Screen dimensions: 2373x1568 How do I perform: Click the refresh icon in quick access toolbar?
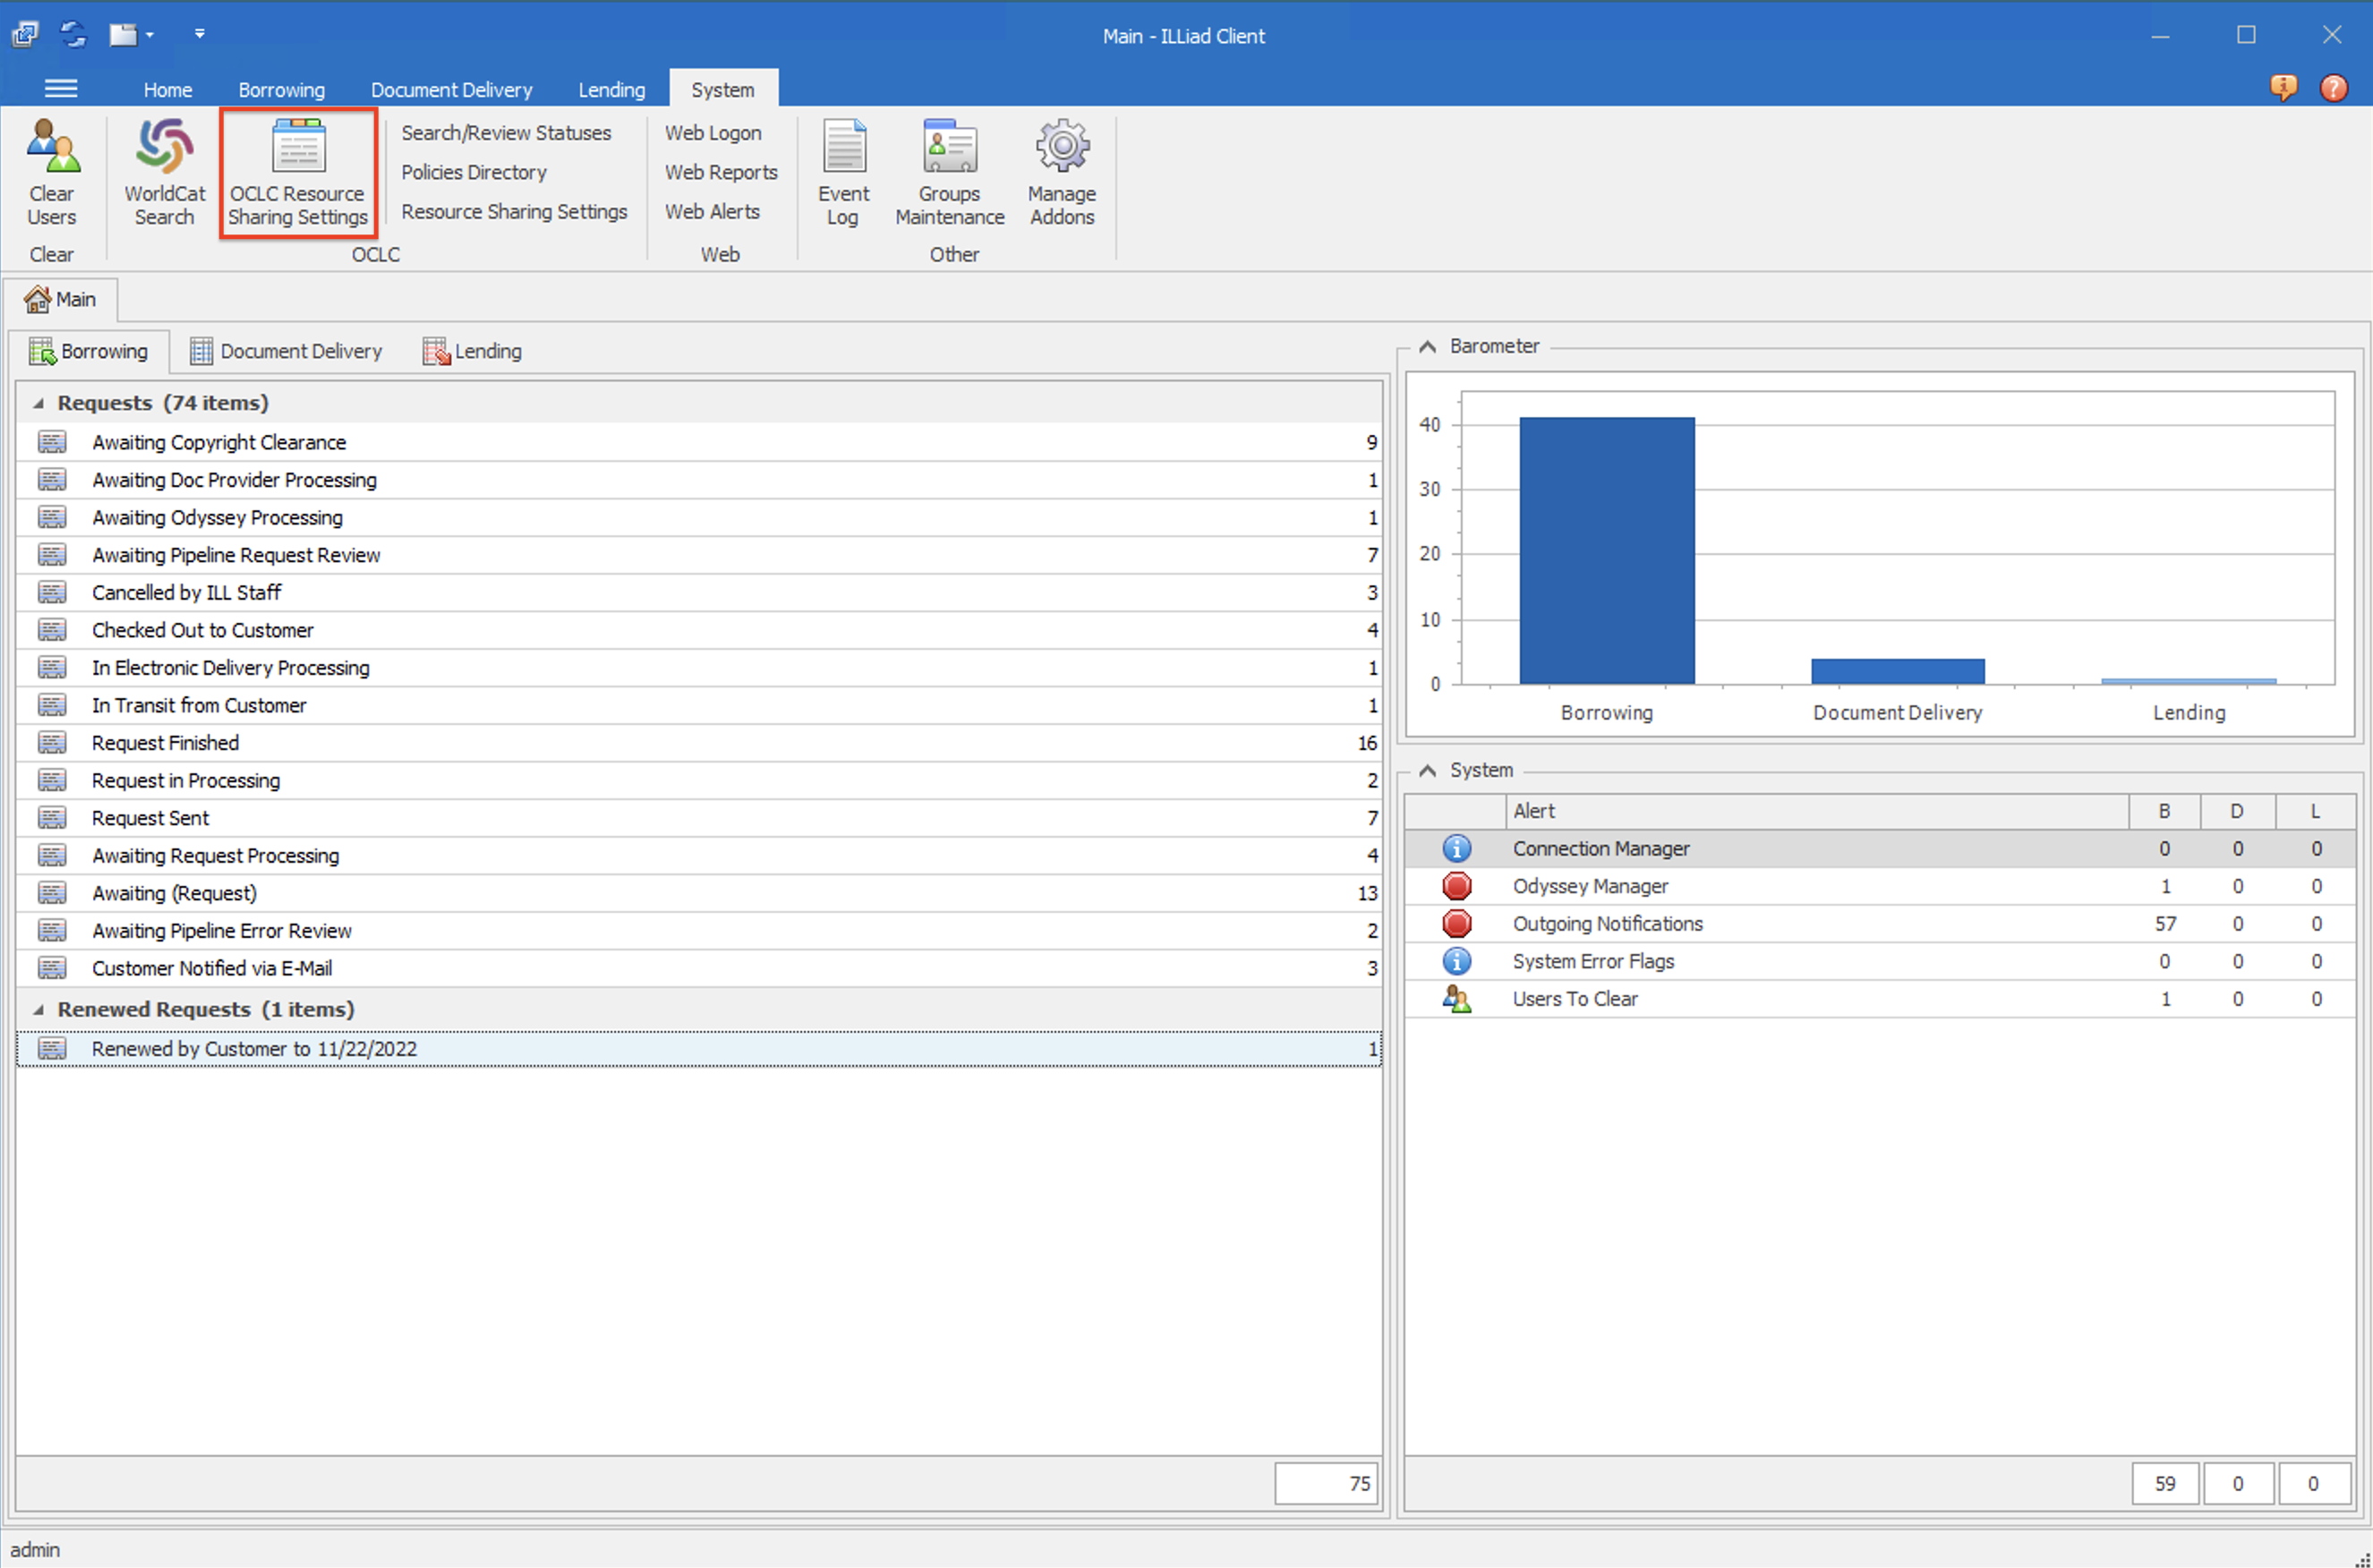point(73,33)
